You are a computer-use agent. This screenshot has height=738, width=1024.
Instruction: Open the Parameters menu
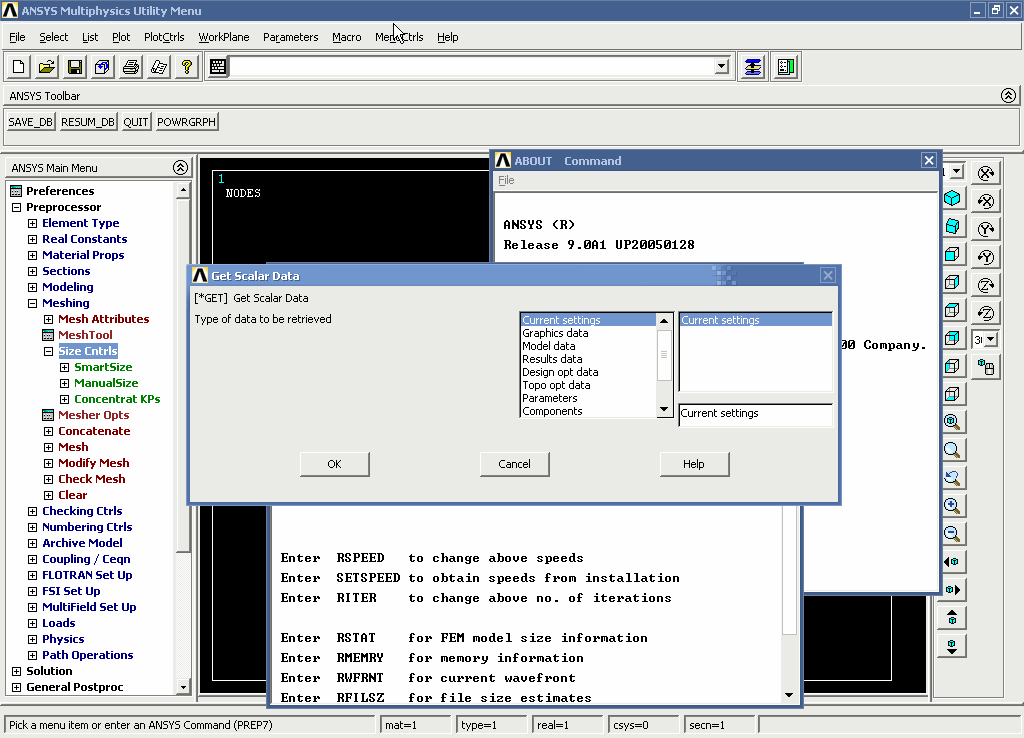click(291, 37)
